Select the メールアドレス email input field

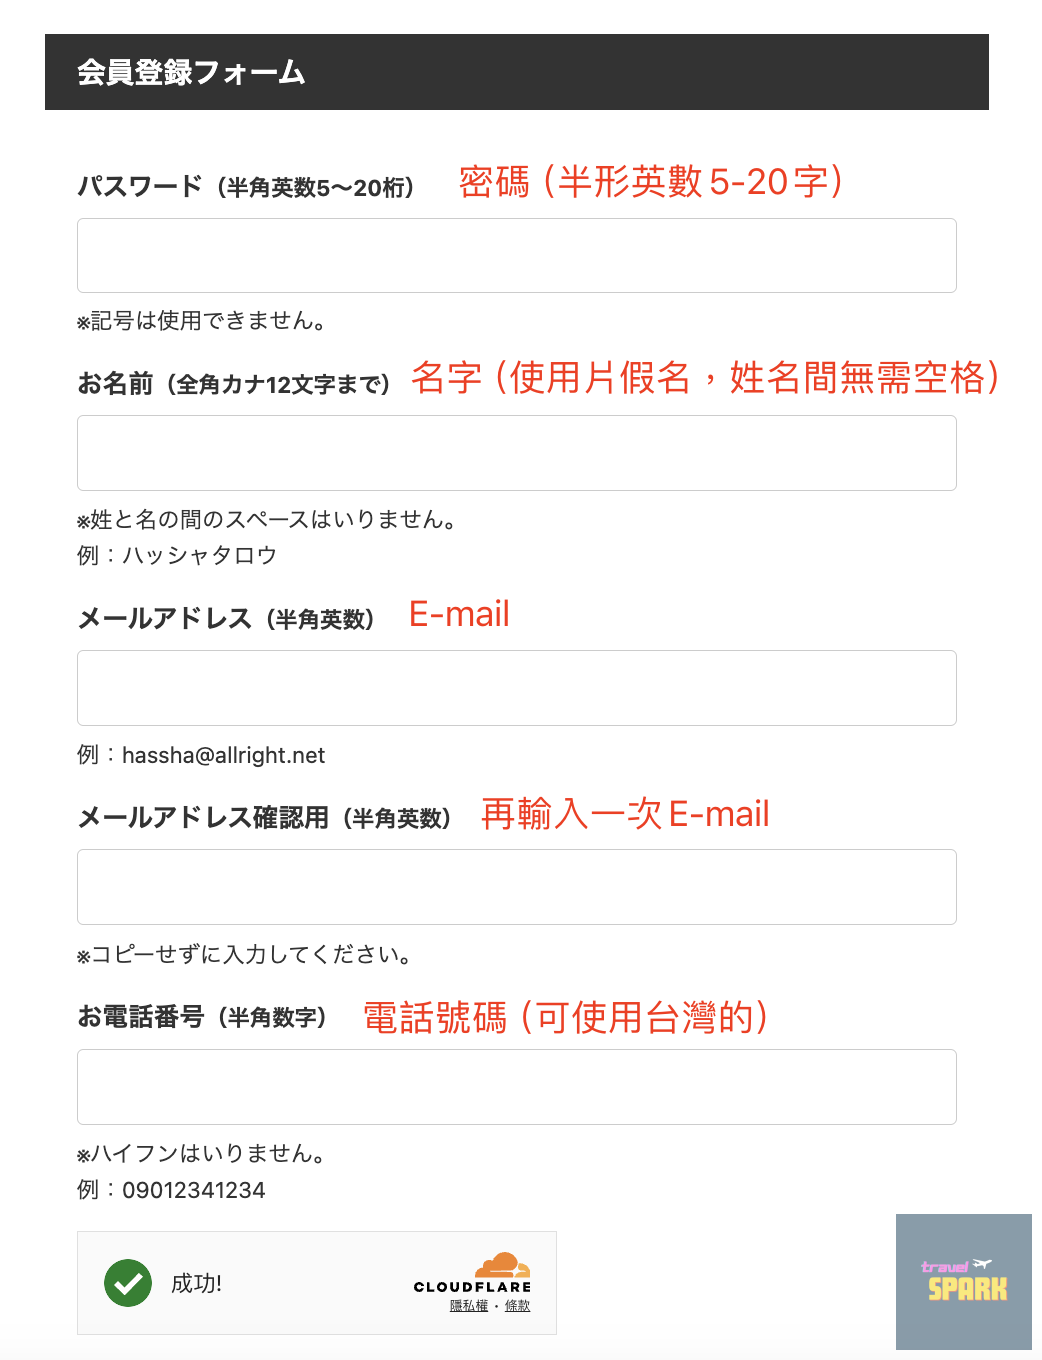516,688
